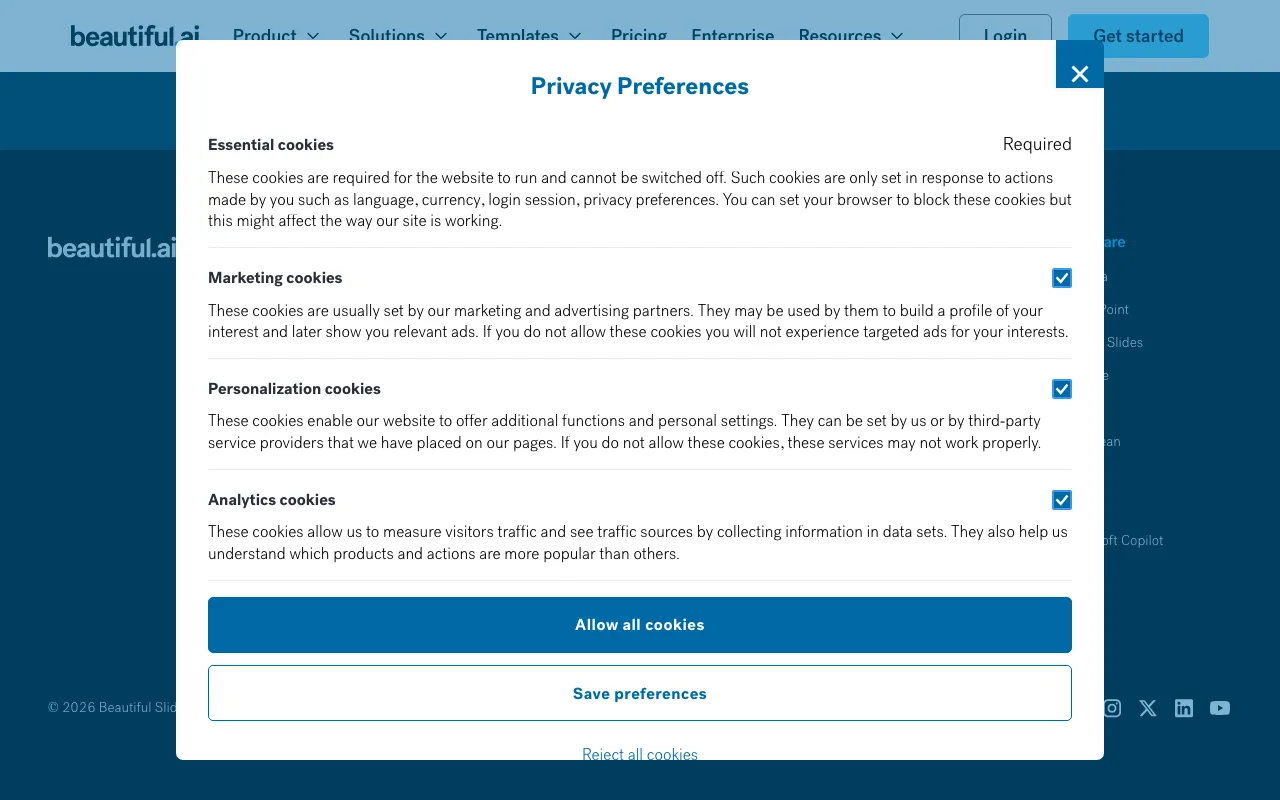Uncheck the Marketing cookies checkbox
1280x800 pixels.
[1062, 278]
